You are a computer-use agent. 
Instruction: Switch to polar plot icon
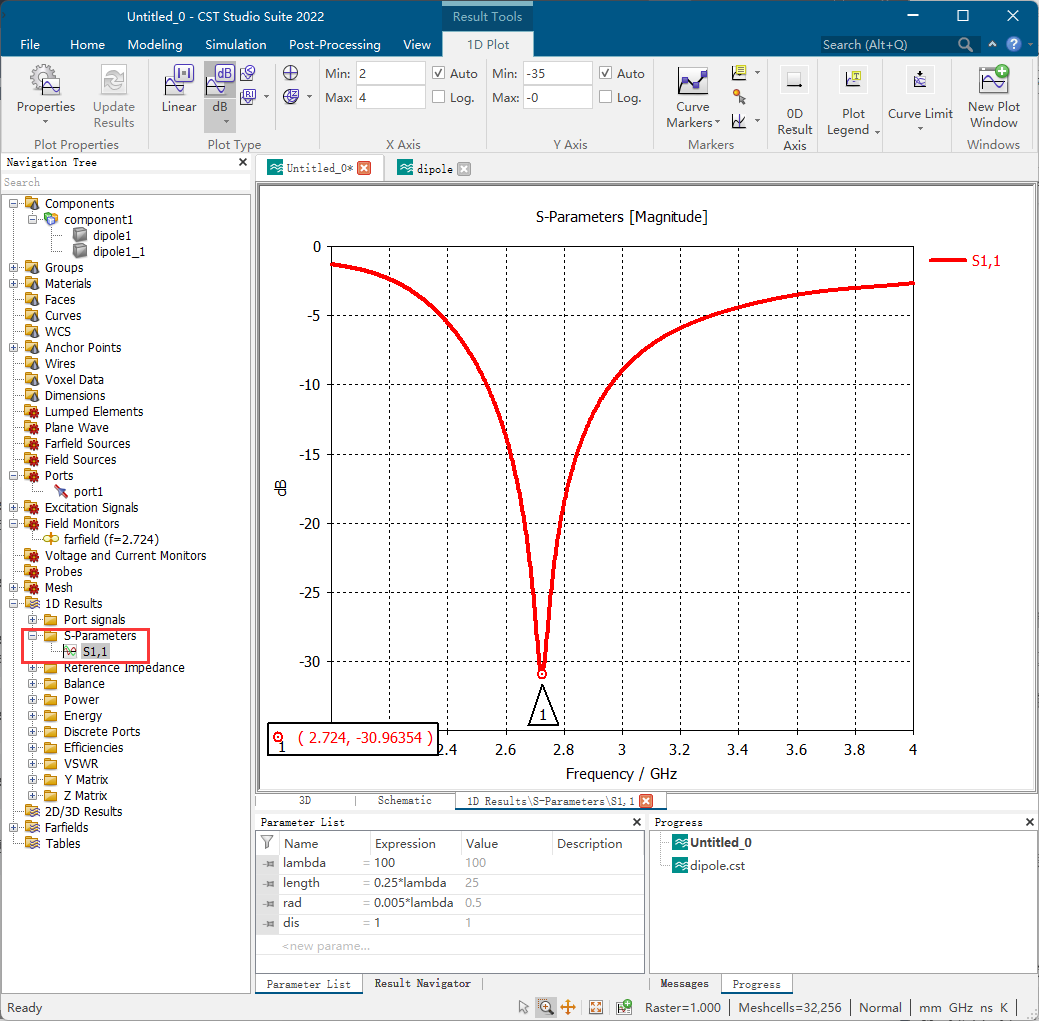tap(290, 73)
